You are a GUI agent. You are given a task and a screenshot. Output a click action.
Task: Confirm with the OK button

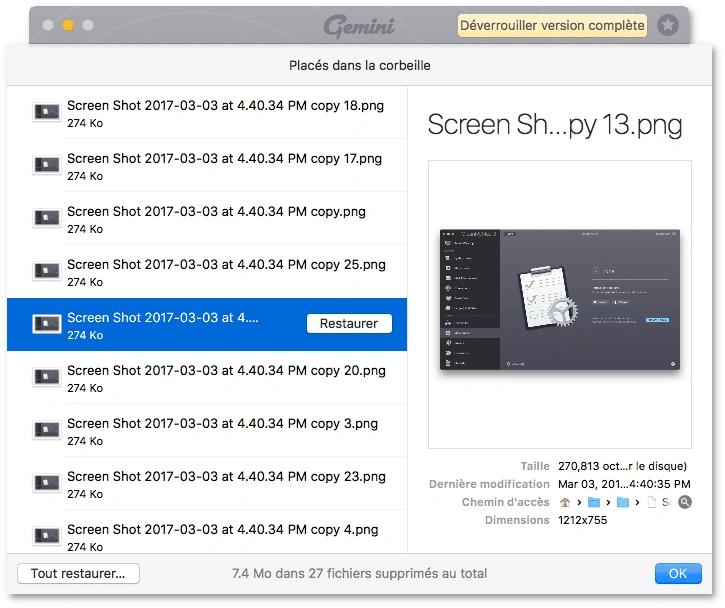(678, 573)
